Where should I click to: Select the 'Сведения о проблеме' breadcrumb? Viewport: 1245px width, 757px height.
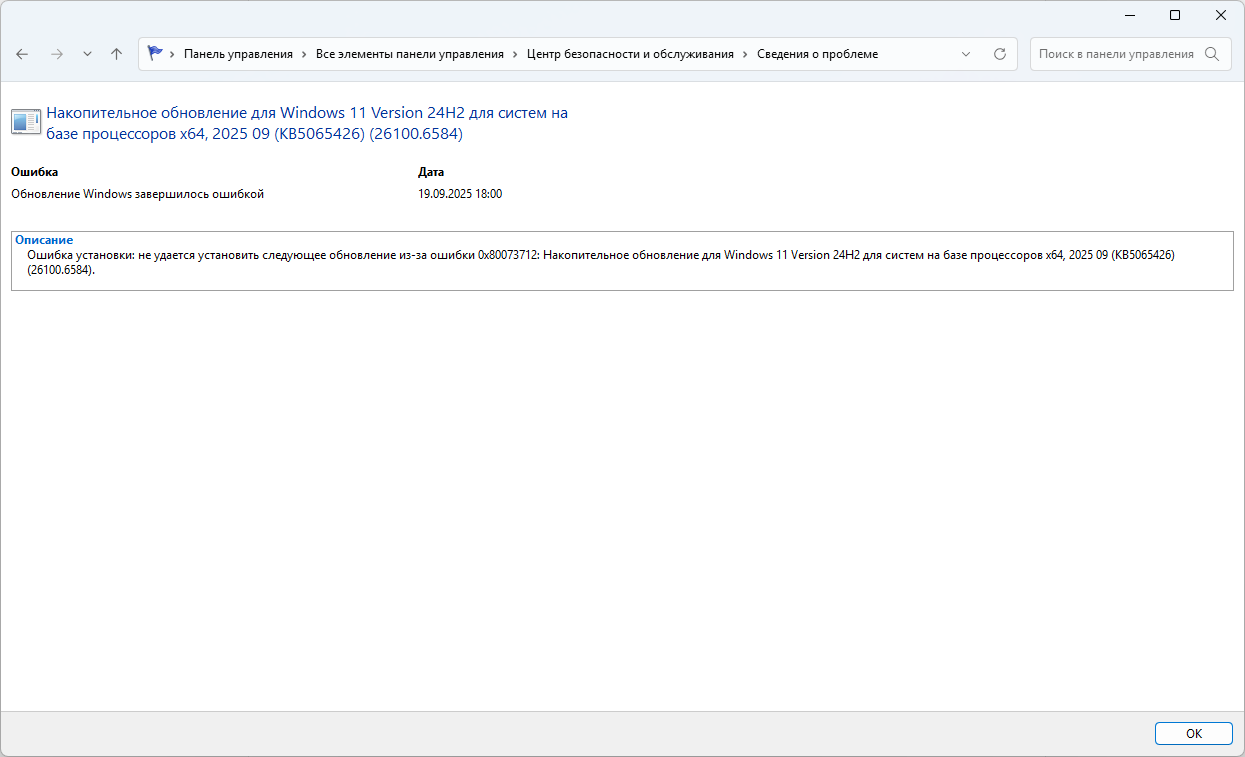tap(817, 54)
